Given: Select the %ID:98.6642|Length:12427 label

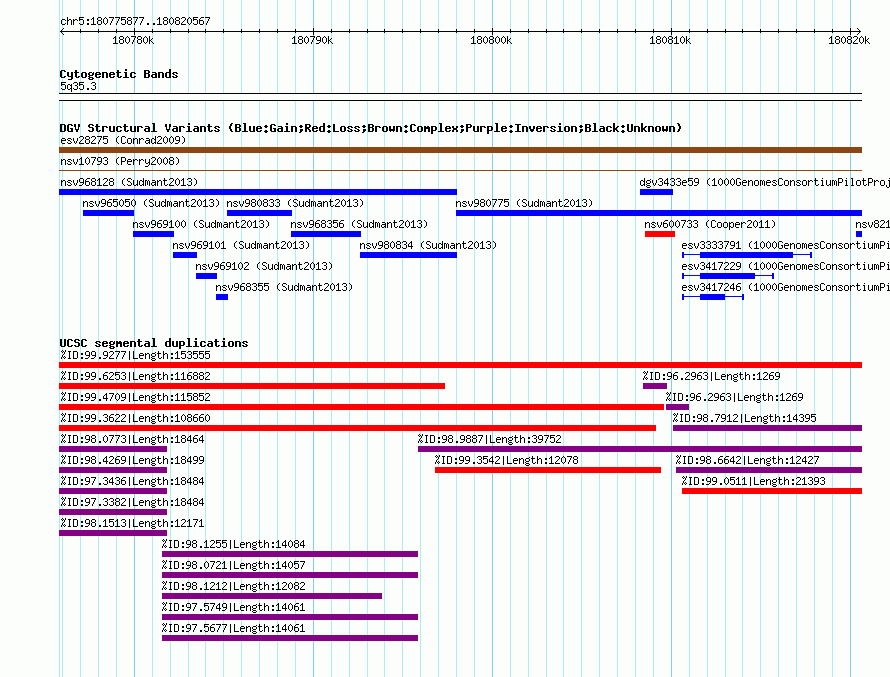Looking at the screenshot, I should 748,460.
